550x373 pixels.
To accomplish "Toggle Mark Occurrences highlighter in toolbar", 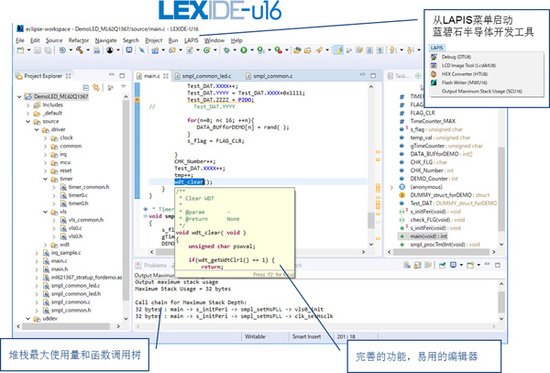I will [338, 51].
